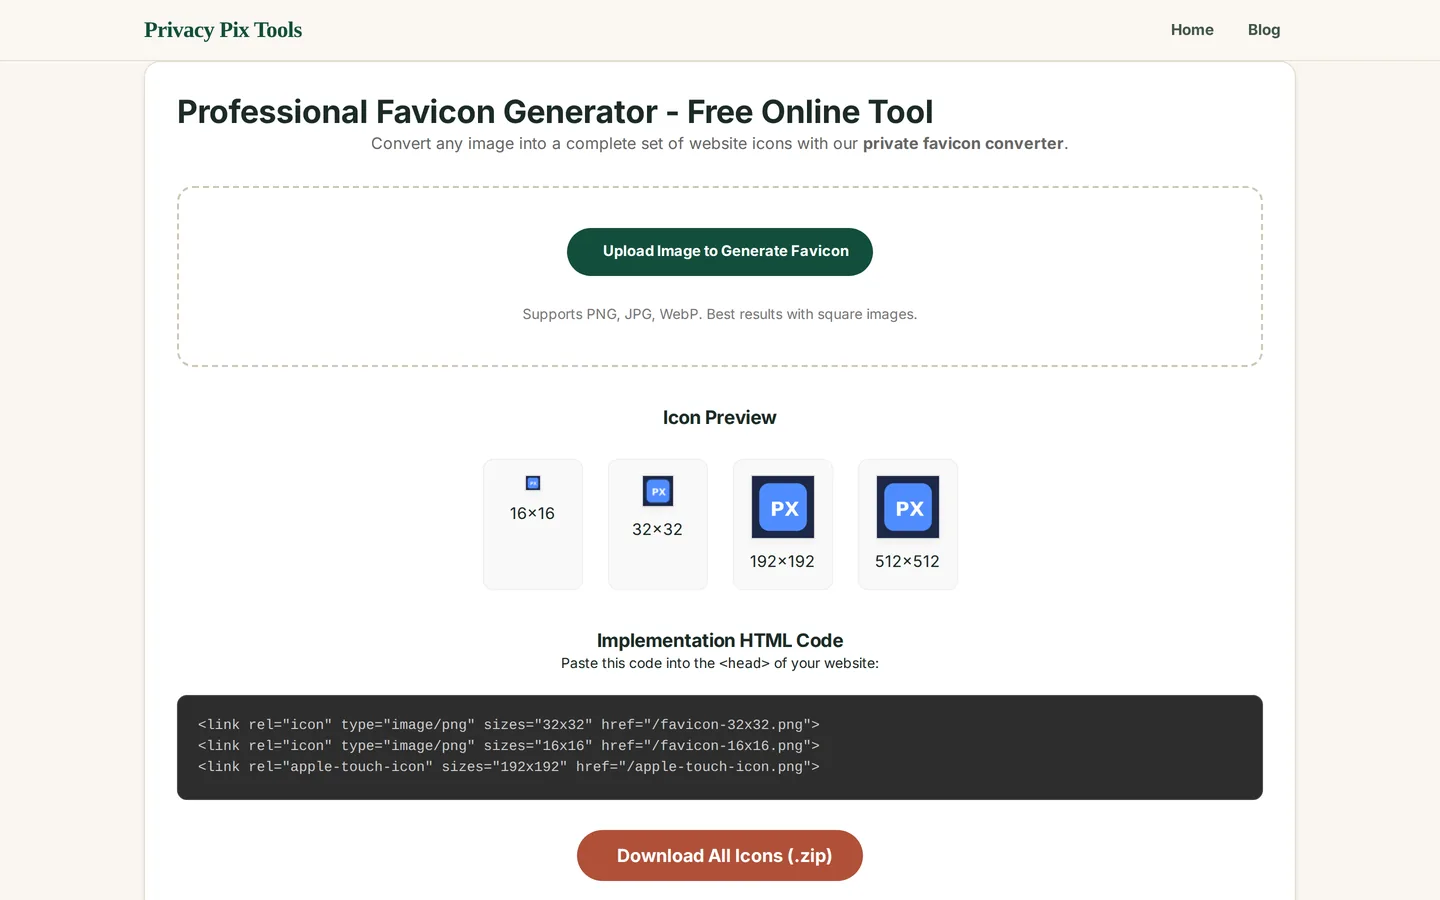Click the 'private favicon converter' bold text
The width and height of the screenshot is (1440, 900).
[x=963, y=143]
